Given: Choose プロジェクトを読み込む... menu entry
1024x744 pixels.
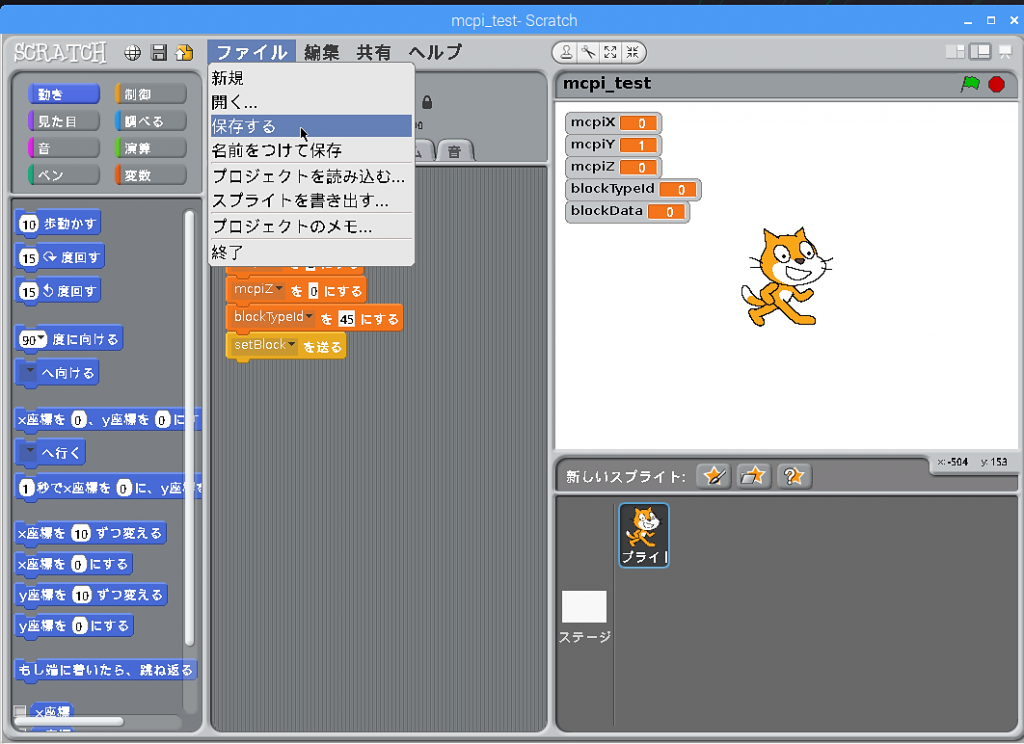Looking at the screenshot, I should 312,176.
